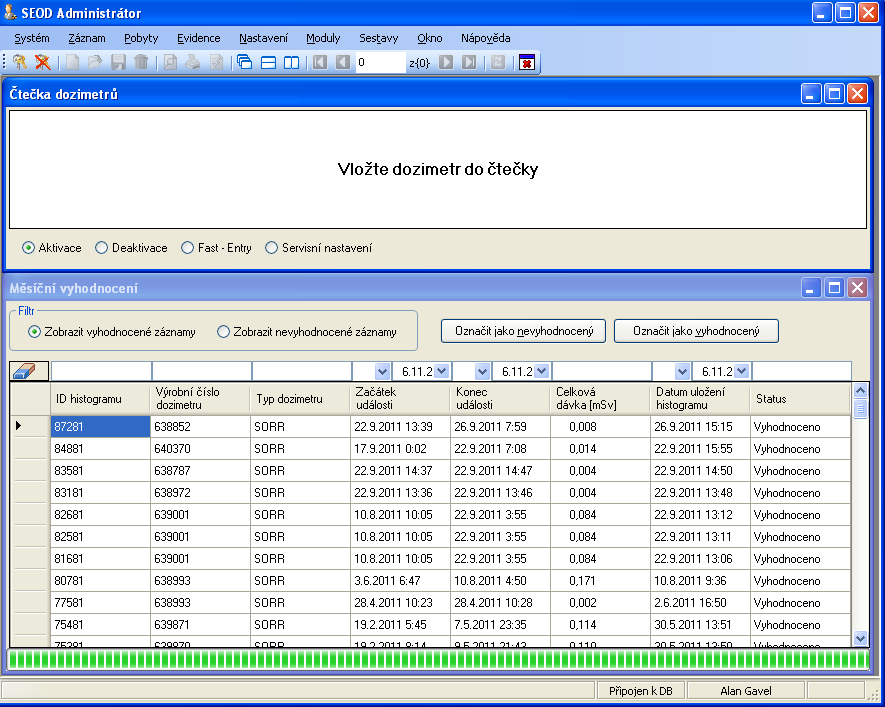885x707 pixels.
Task: Sort by ID histogramu column header
Action: 100,398
